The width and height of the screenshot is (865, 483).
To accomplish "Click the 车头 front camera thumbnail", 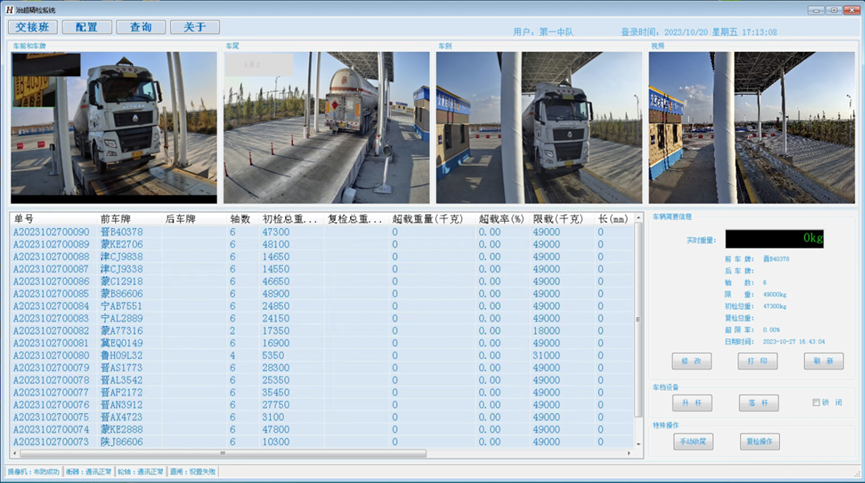I will click(114, 127).
